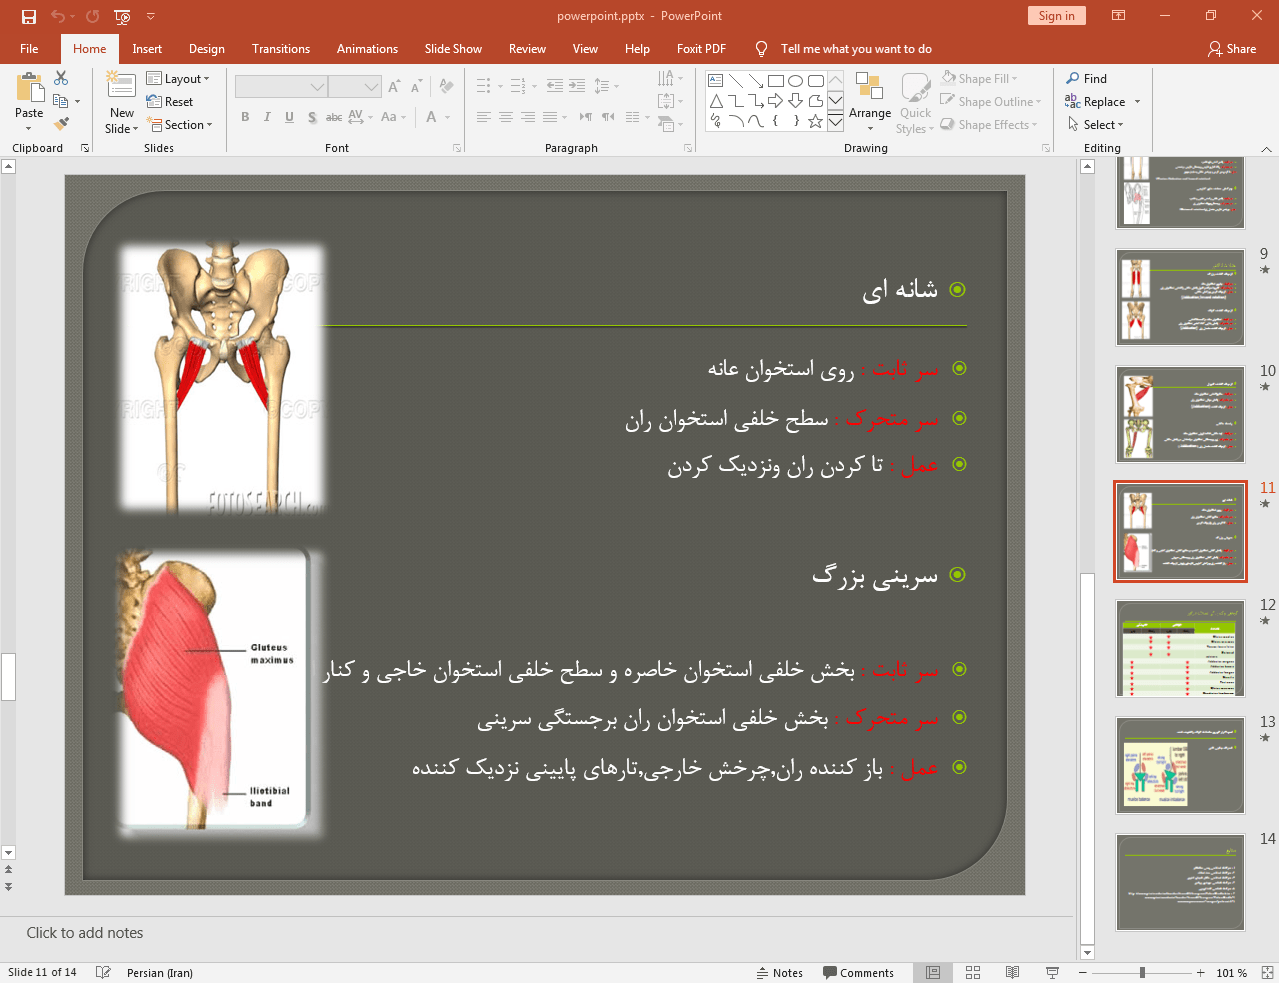Activate the Format Painter brush
The image size is (1279, 983).
tap(61, 124)
